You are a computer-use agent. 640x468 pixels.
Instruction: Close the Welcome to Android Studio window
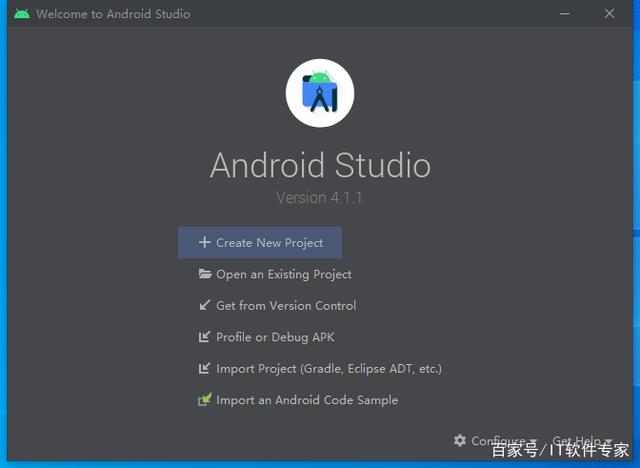[x=609, y=13]
